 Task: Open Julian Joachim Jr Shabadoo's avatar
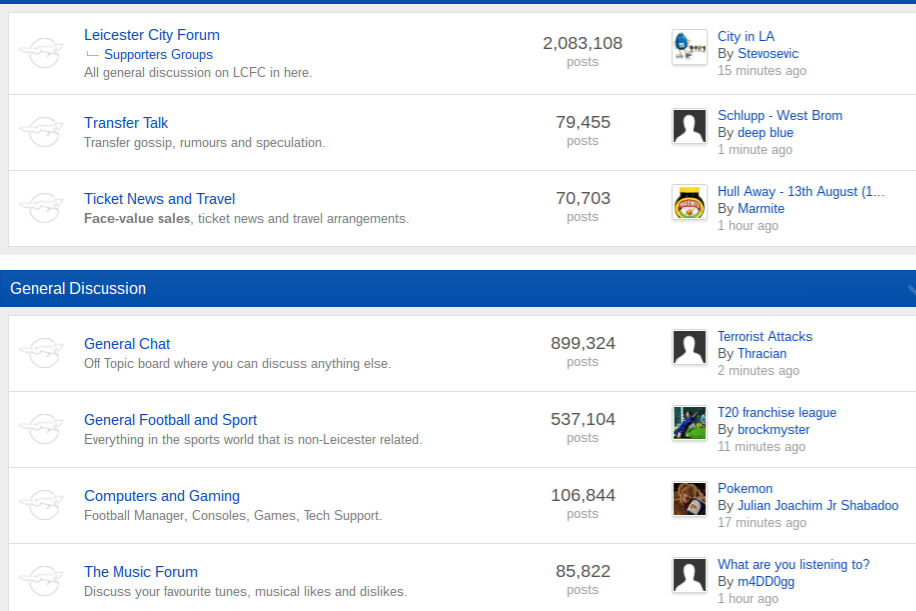click(x=689, y=499)
